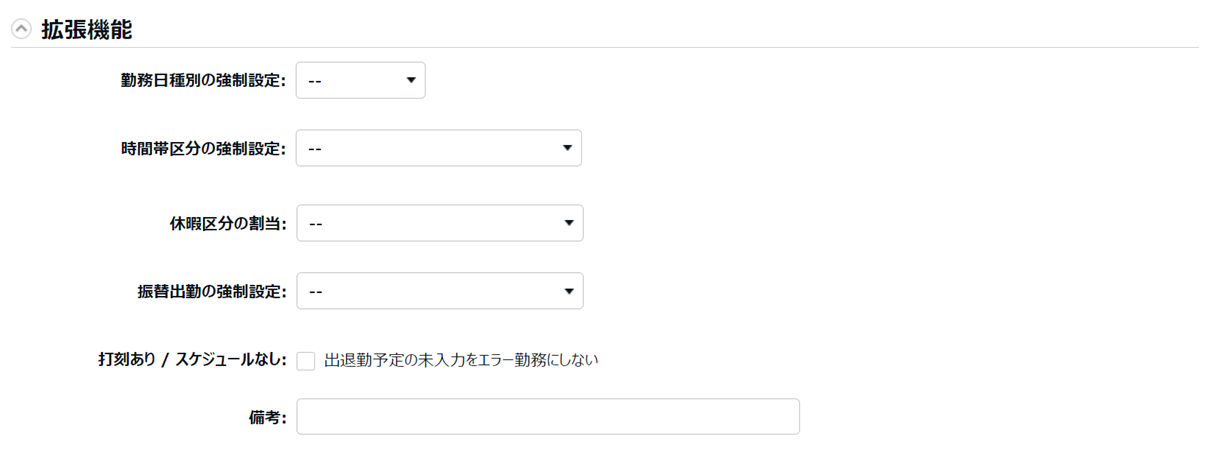Viewport: 1210px width, 453px height.
Task: Click the 出退勤予定の未入力をエラー勤務にしない label text
Action: click(x=461, y=359)
